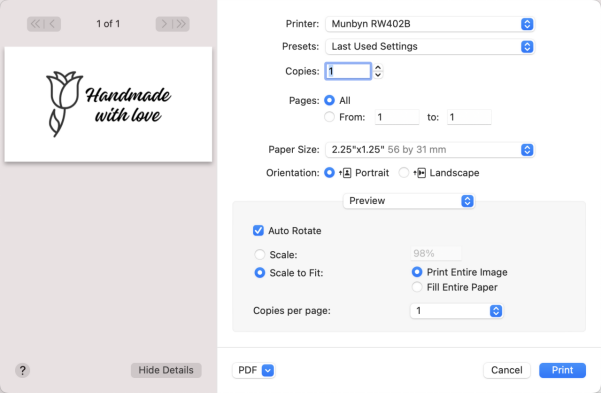
Task: Open Presets dropdown Last Used Settings
Action: click(430, 46)
